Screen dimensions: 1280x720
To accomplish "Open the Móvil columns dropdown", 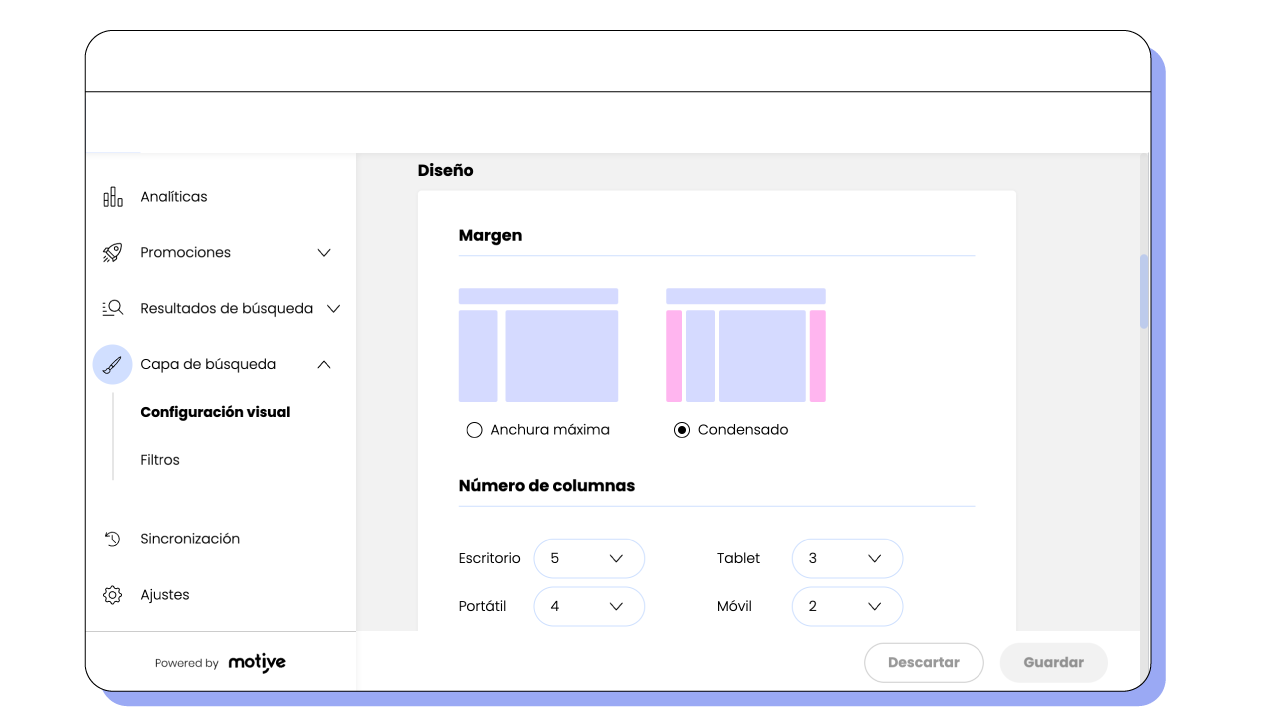I will [847, 606].
